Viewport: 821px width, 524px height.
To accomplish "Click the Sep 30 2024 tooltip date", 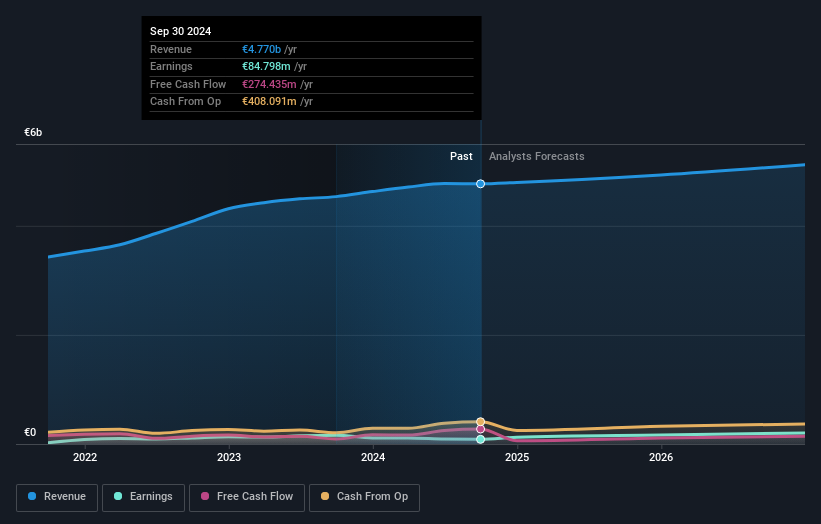I will [x=181, y=31].
